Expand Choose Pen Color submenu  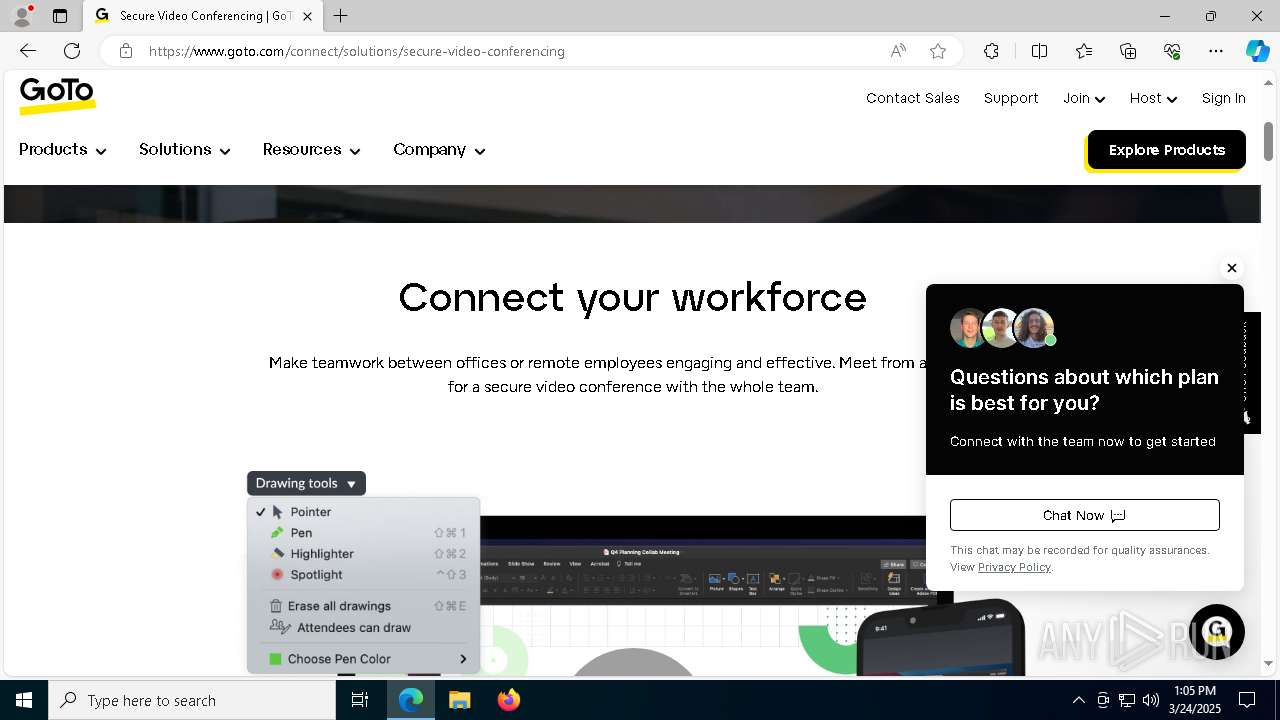coord(463,659)
